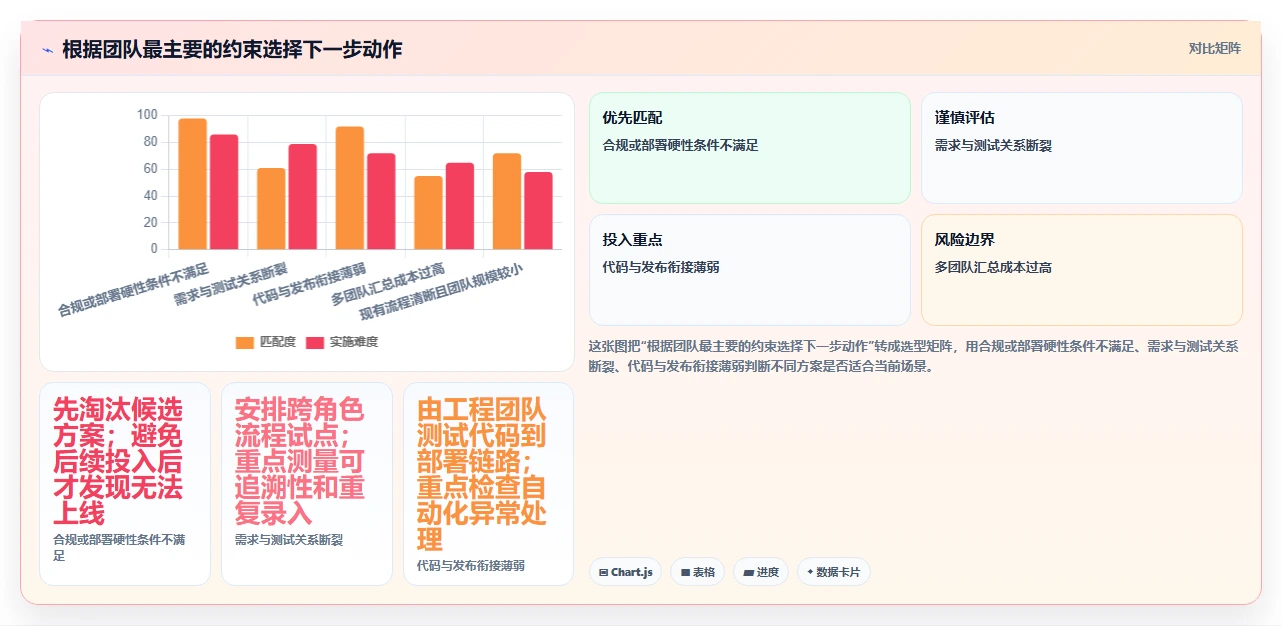Click the x-axis label 需求与测试关系断裂
This screenshot has height=626, width=1282.
(x=231, y=285)
